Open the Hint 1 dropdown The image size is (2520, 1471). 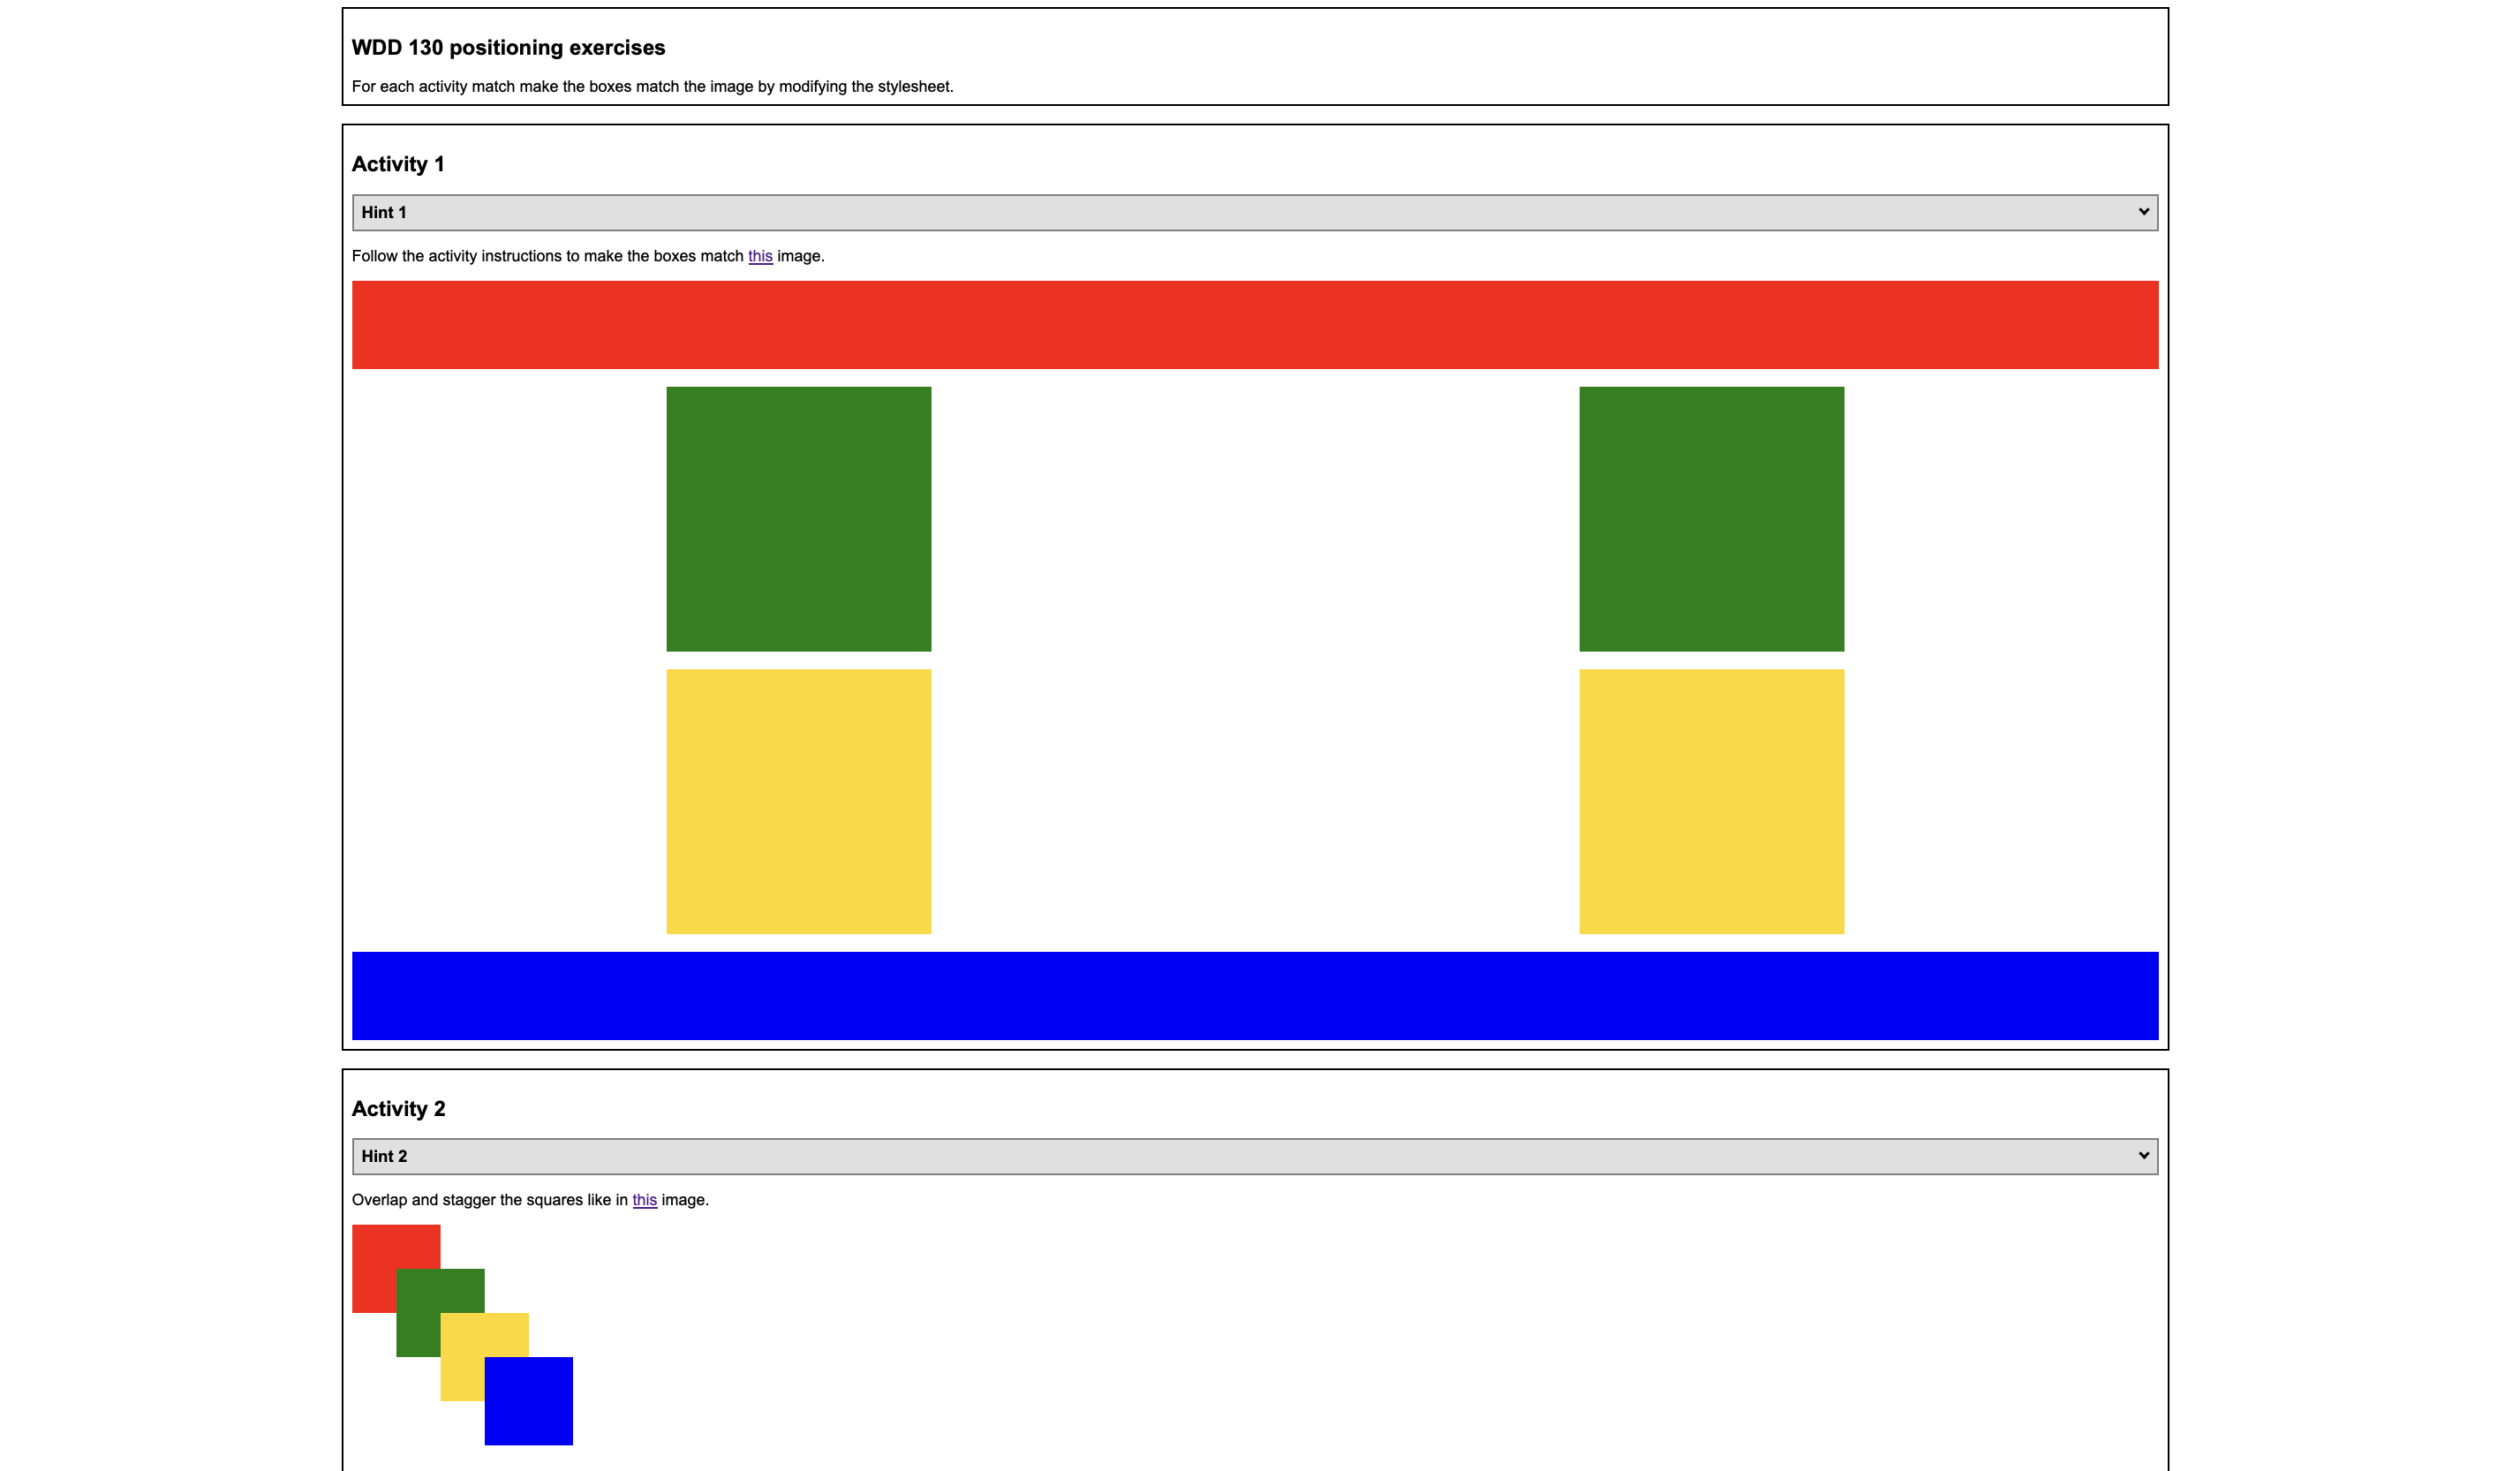(1254, 213)
